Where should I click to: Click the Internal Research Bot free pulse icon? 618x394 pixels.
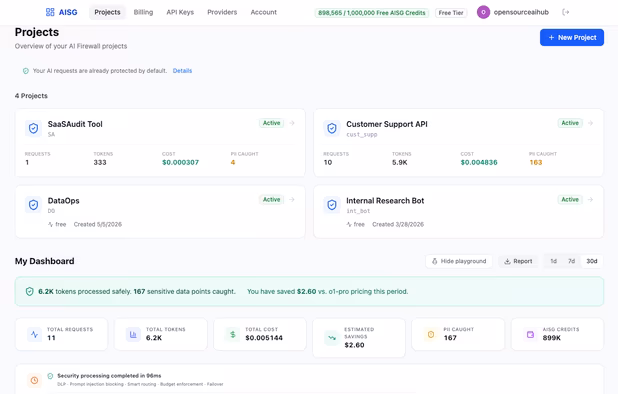point(349,224)
